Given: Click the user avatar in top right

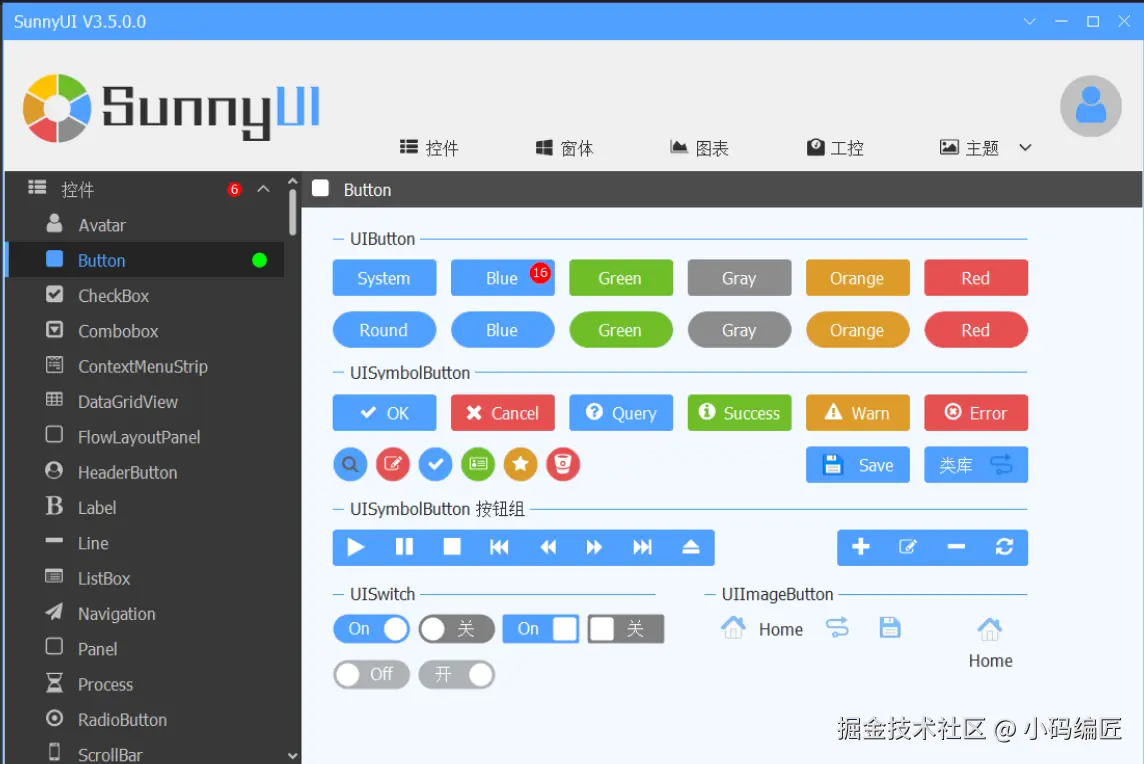Looking at the screenshot, I should tap(1090, 107).
